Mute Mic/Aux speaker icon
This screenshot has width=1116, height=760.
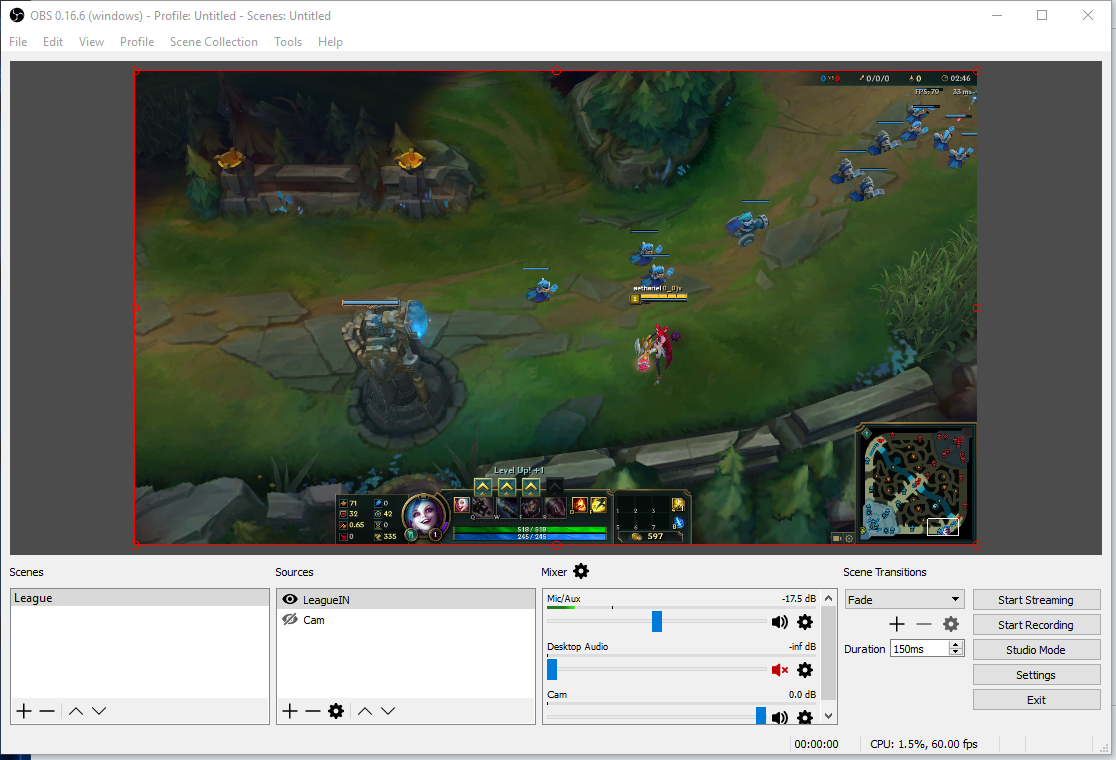coord(779,622)
